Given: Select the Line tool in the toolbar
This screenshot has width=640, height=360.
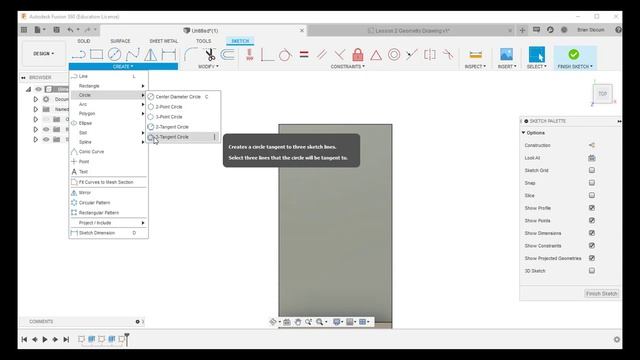Looking at the screenshot, I should click(78, 54).
